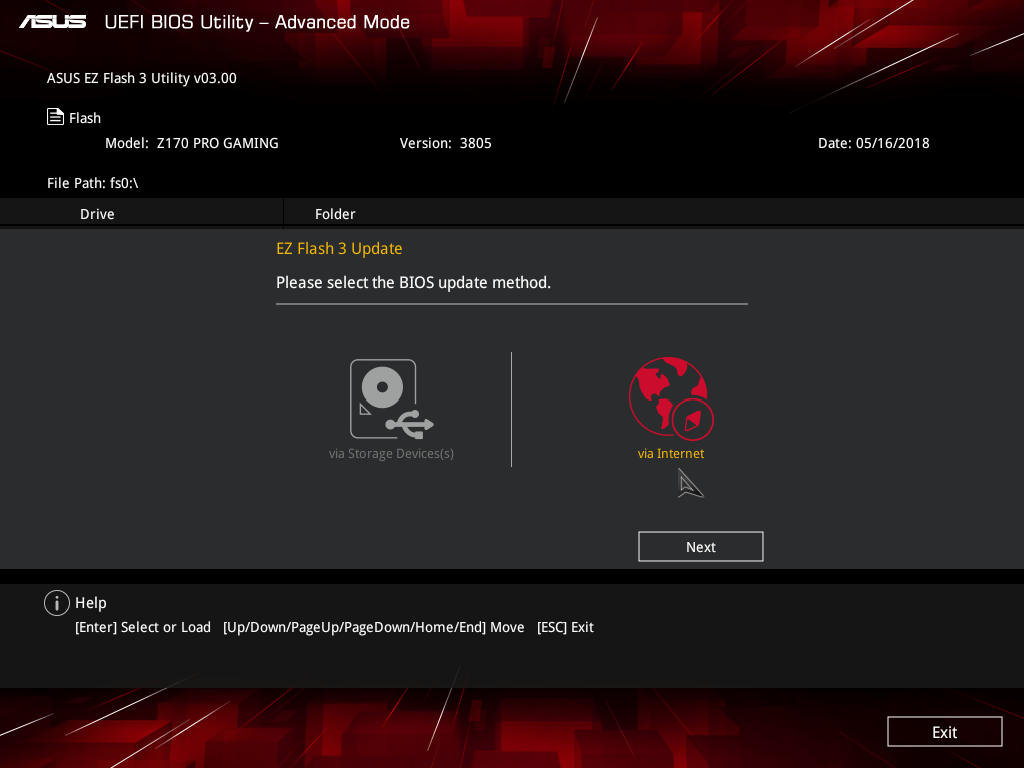
Task: Select the 'via Internet' label
Action: point(670,454)
